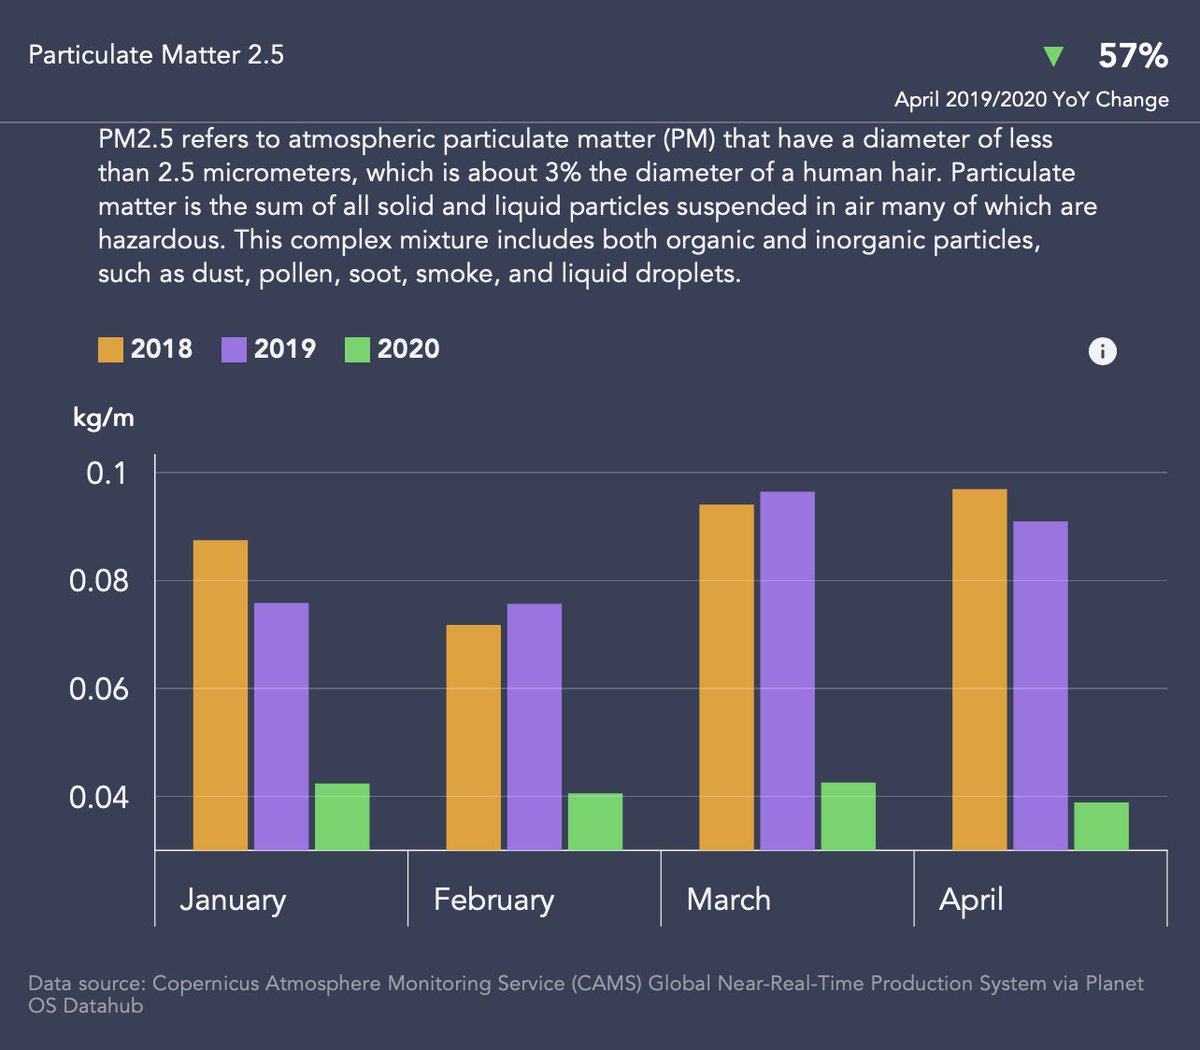Select the purple 2019 legend swatch

click(x=233, y=349)
